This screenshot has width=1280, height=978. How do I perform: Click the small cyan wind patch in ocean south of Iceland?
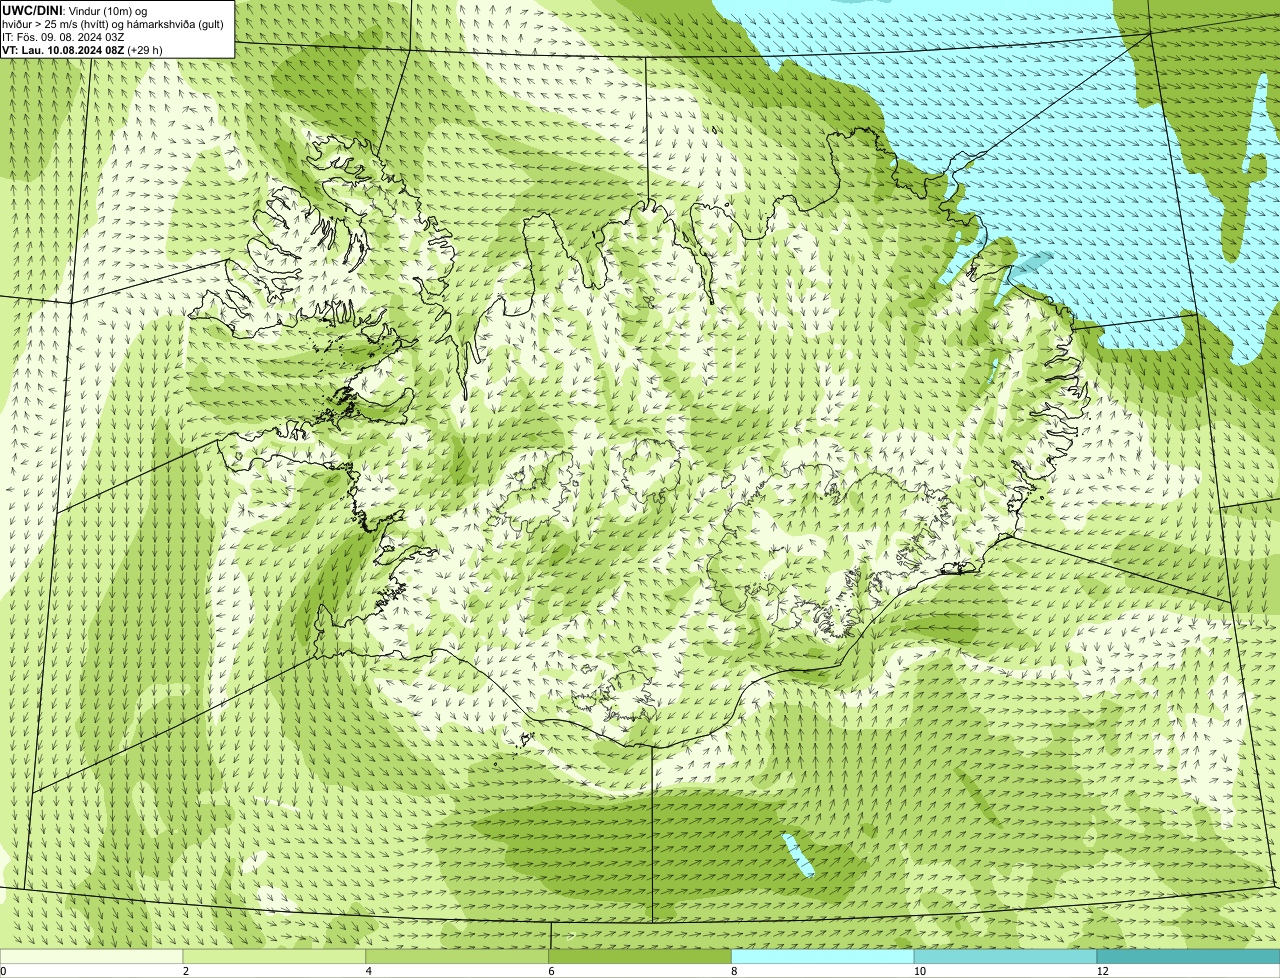pos(798,856)
